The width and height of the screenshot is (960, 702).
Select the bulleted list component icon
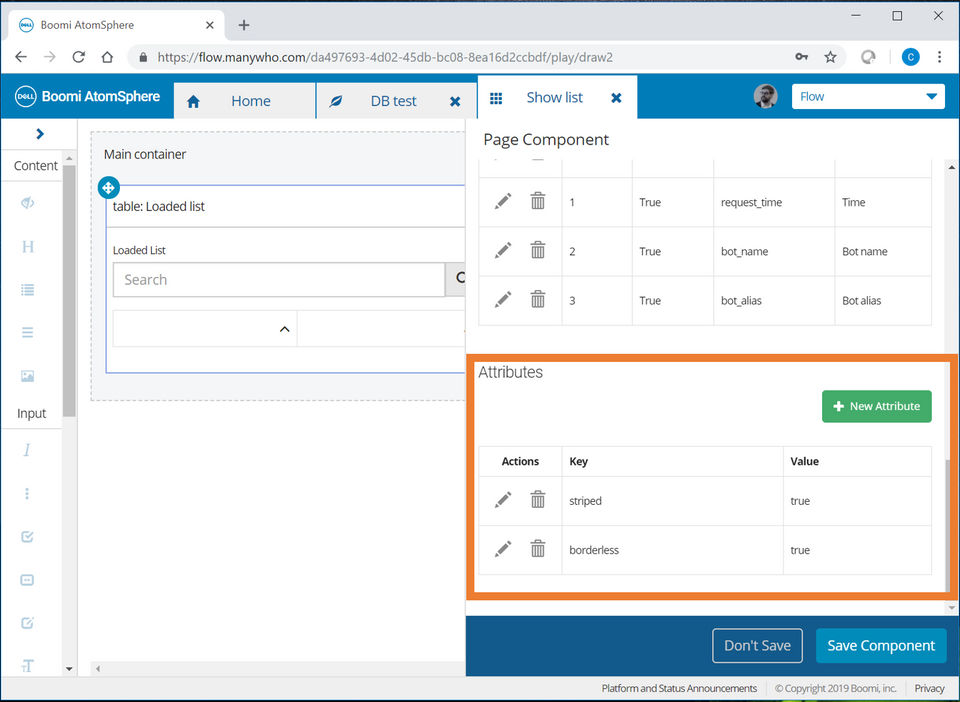tap(27, 290)
